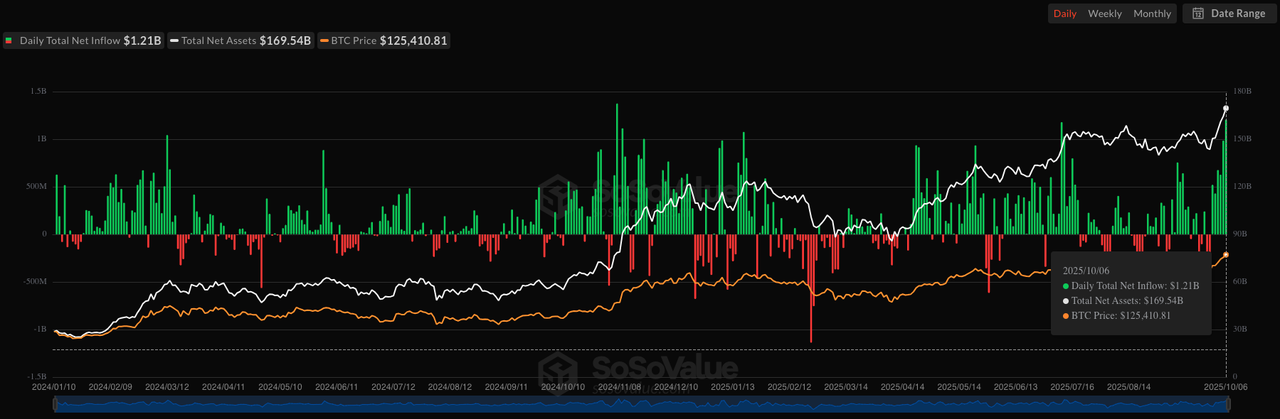The height and width of the screenshot is (419, 1280).
Task: Open the Date Range picker
Action: click(1228, 13)
